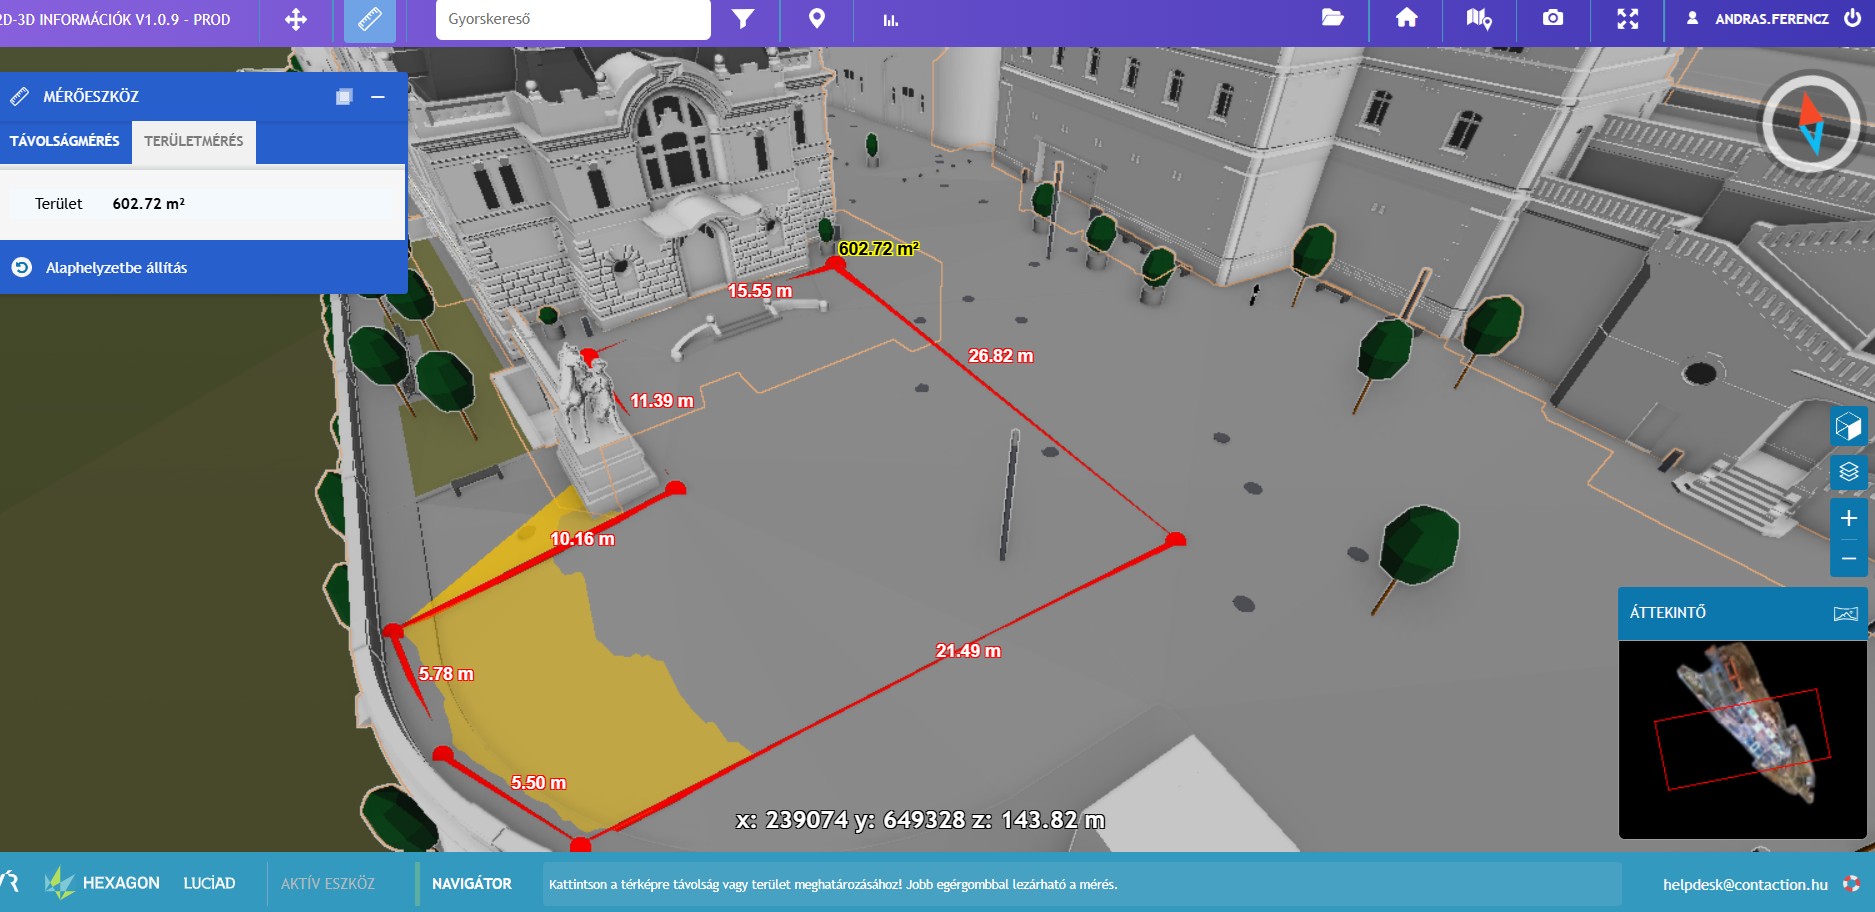
Task: Go to home view icon
Action: coord(1407,18)
